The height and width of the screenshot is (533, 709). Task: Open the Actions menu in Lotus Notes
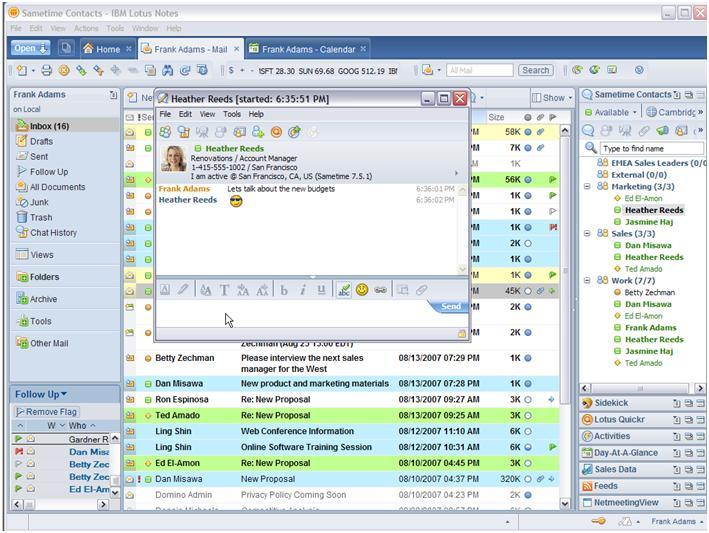click(86, 28)
